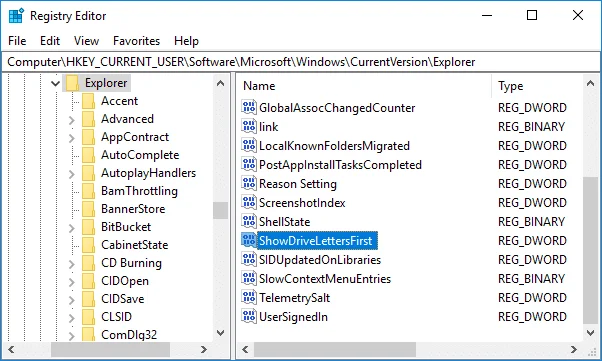Select the ComDlg32 key label
Viewport: 602px width, 361px height.
point(129,335)
